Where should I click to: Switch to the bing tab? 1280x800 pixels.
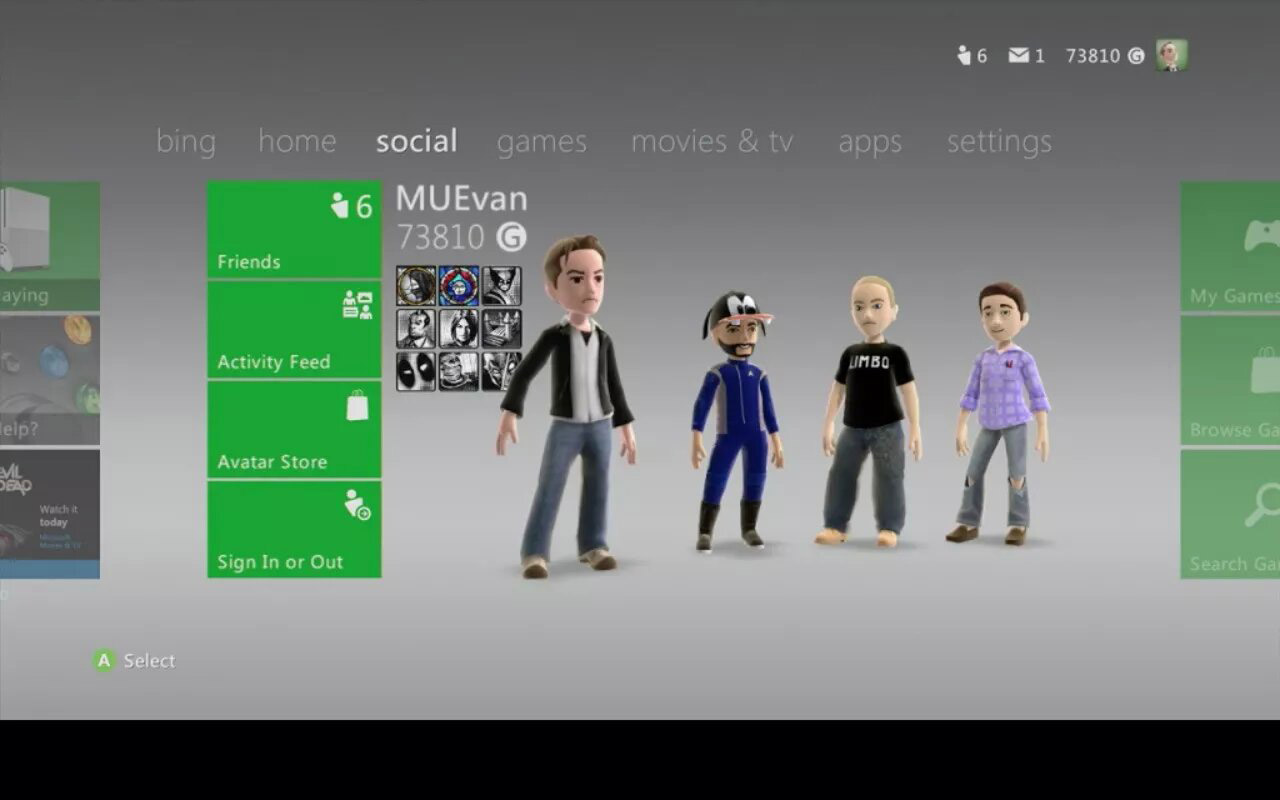(x=186, y=141)
